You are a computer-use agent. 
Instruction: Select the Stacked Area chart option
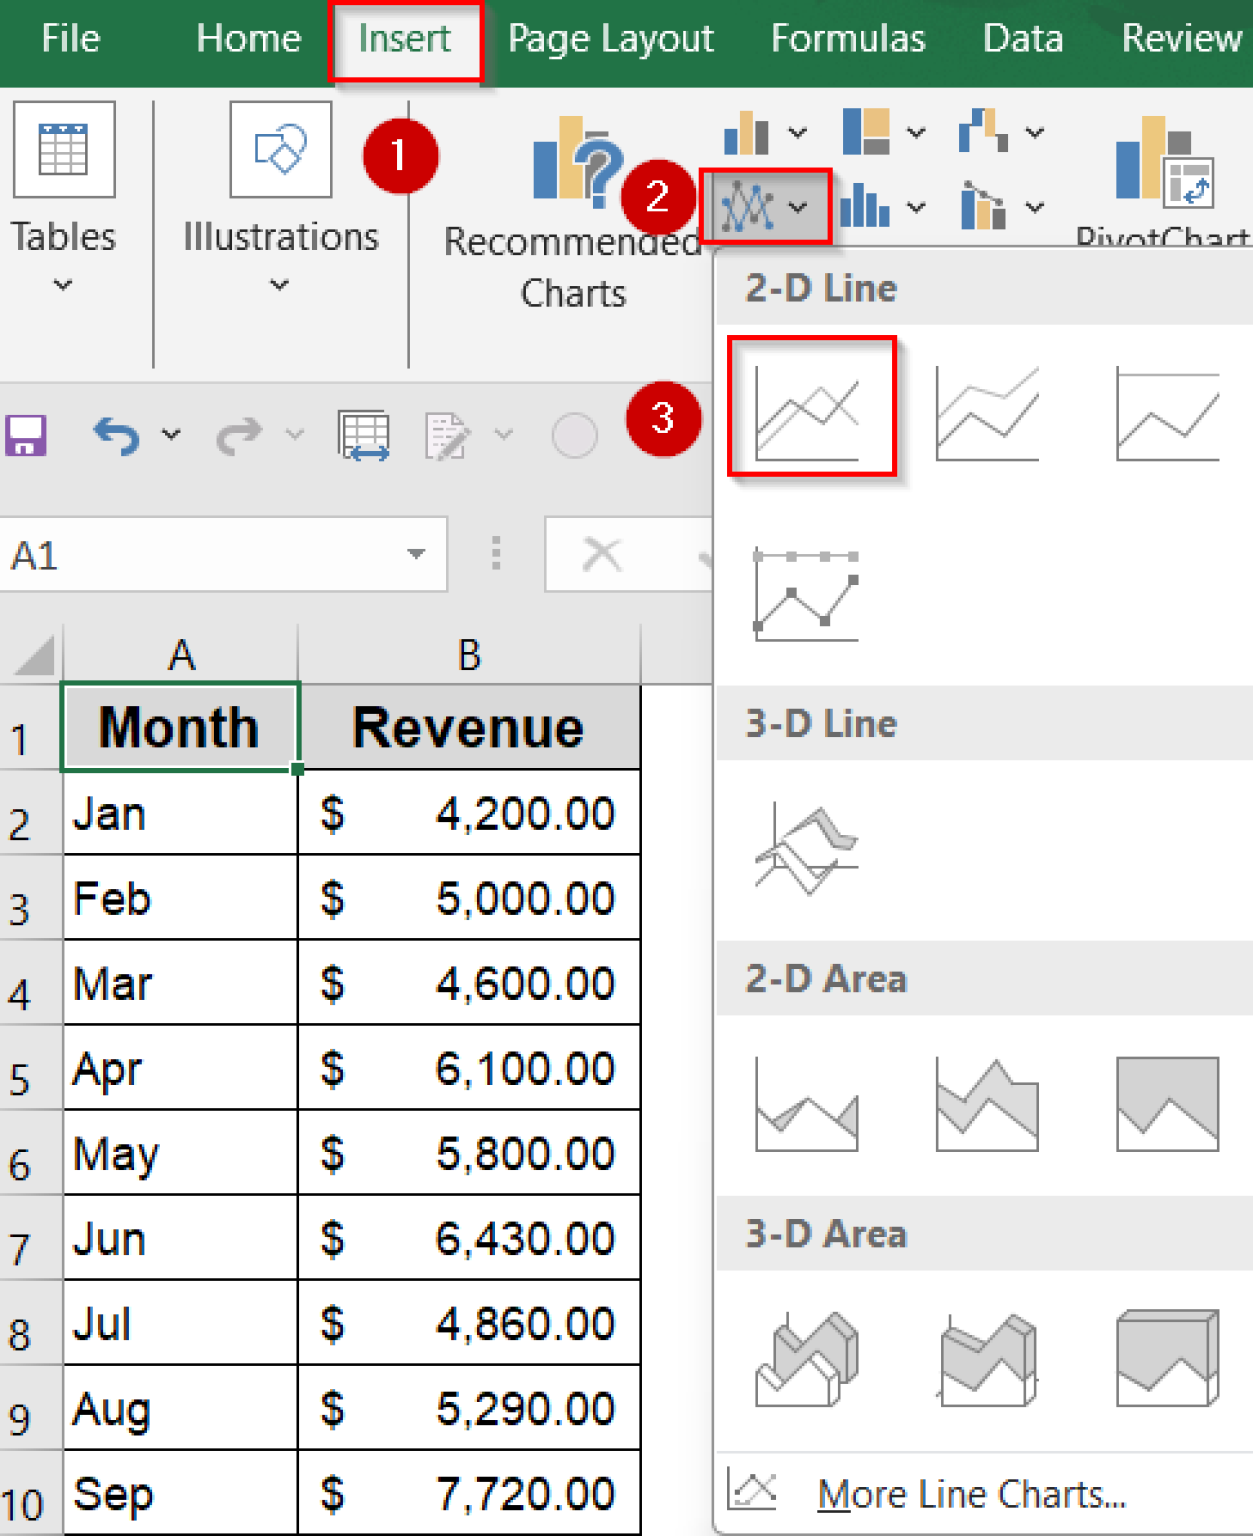985,1103
